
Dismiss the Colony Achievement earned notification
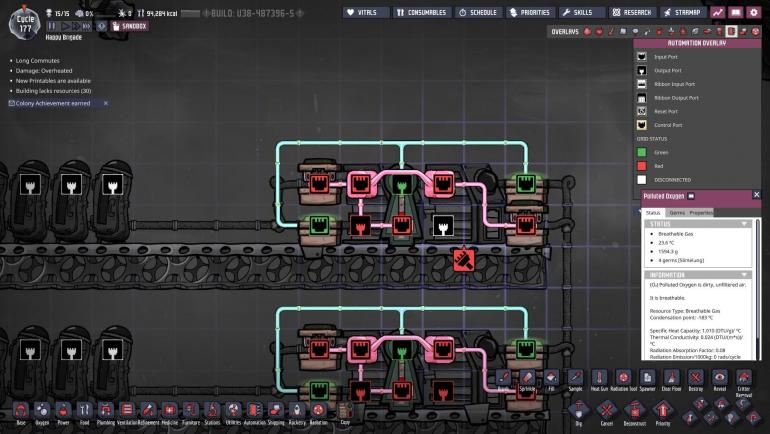(106, 103)
